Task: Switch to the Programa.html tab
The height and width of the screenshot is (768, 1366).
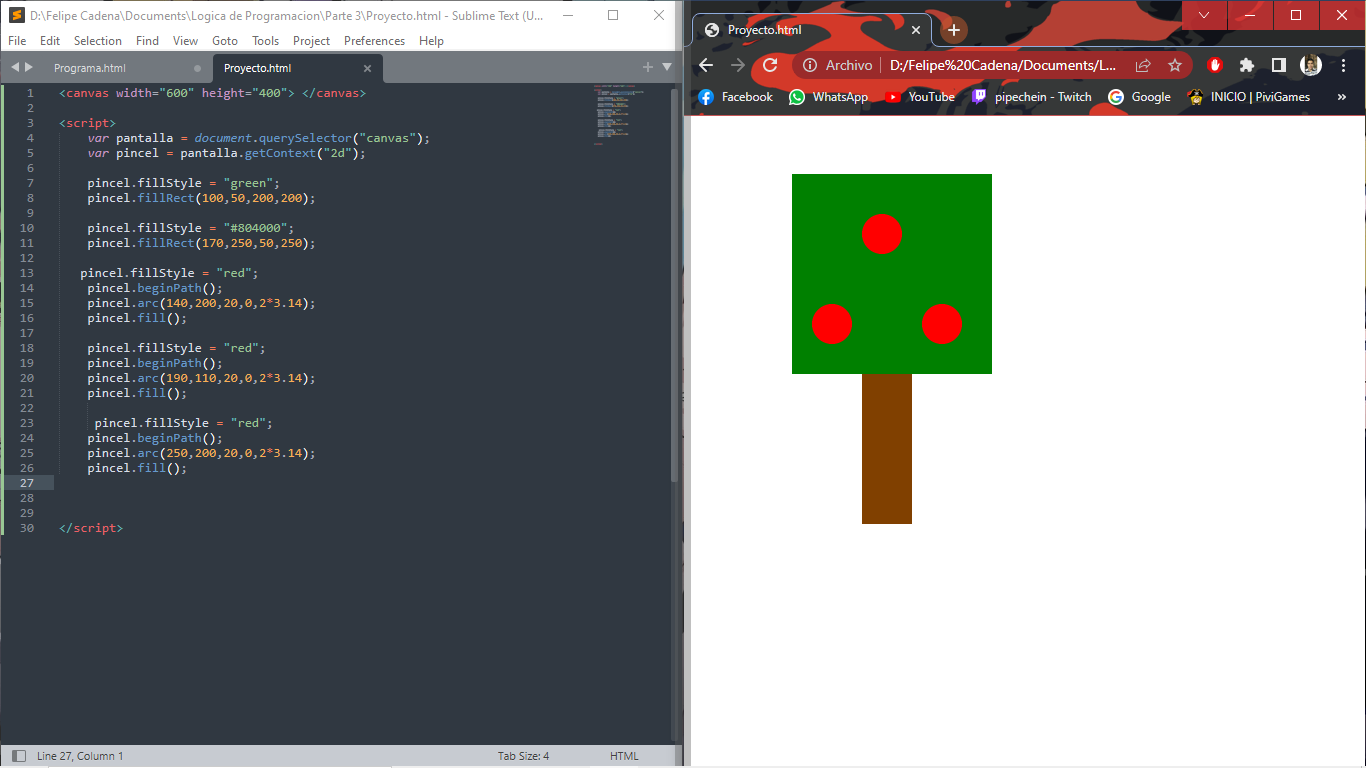Action: 90,68
